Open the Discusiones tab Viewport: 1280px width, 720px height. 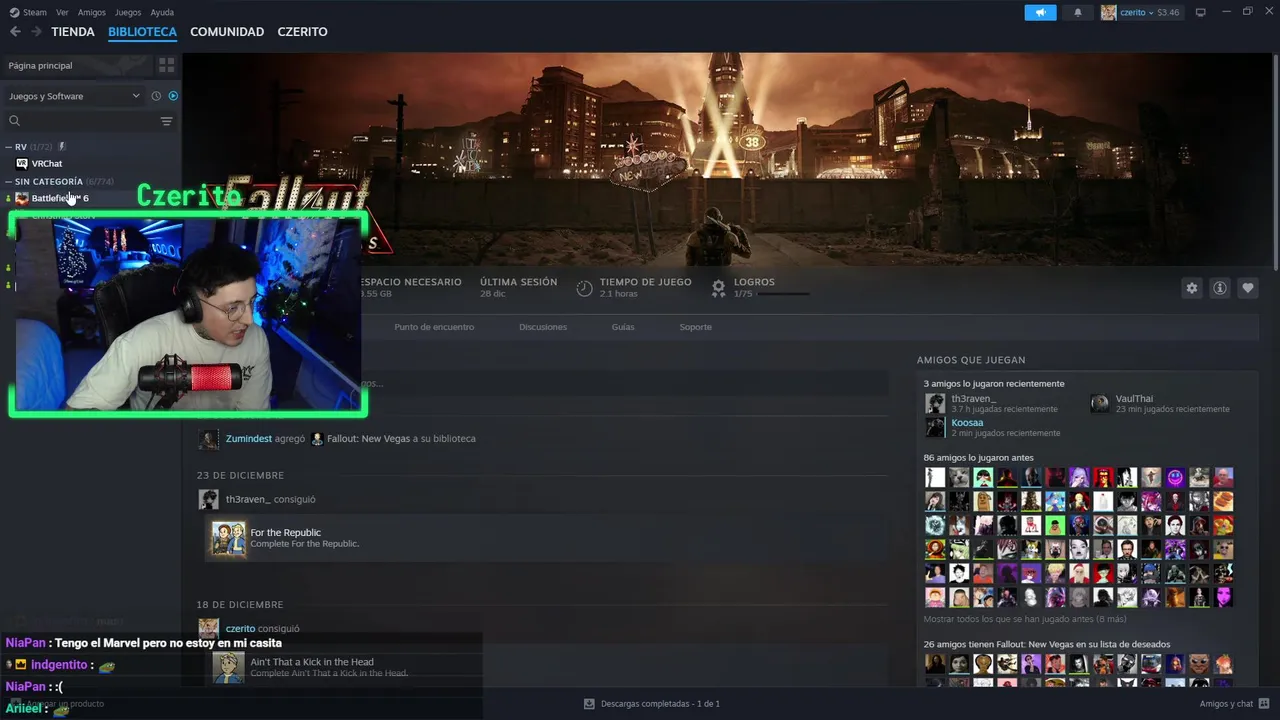coord(543,327)
